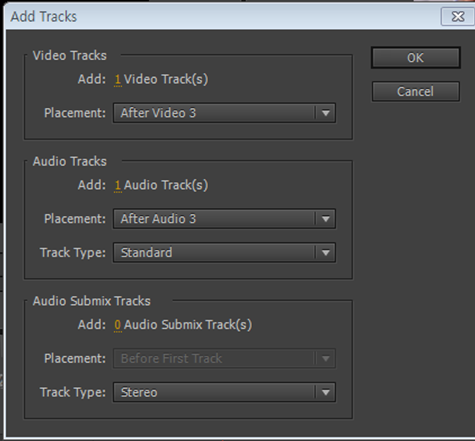Click the arrow beside Stereo track type
The image size is (475, 441).
click(326, 393)
